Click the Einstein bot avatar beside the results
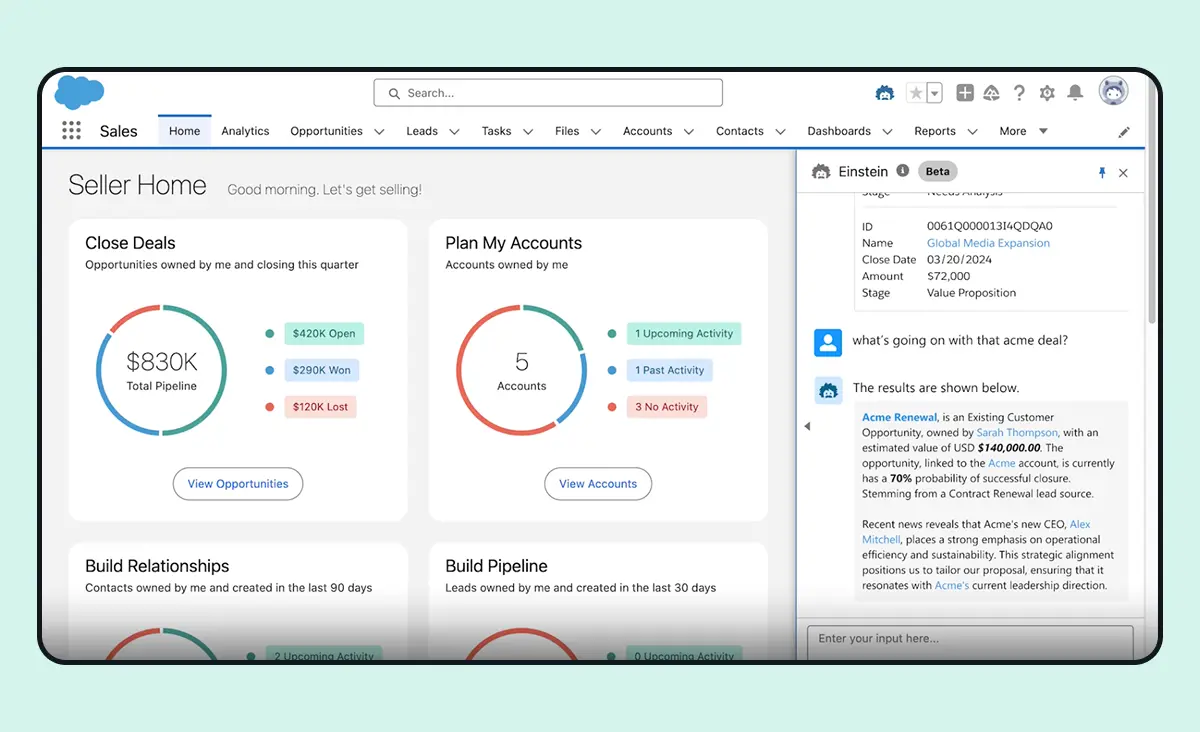 tap(828, 389)
